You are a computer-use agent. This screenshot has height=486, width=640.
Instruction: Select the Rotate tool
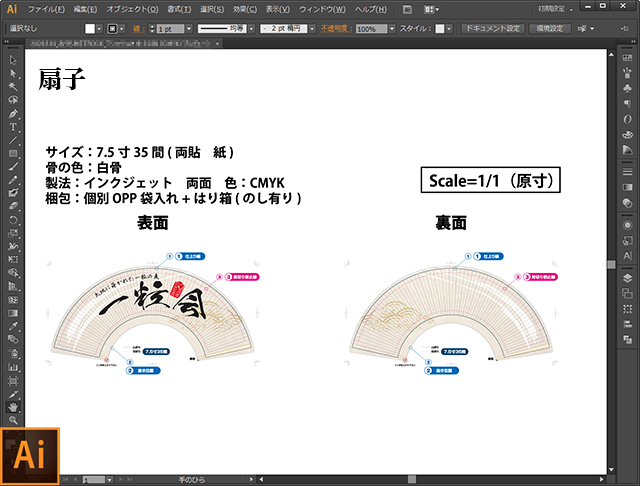13,220
